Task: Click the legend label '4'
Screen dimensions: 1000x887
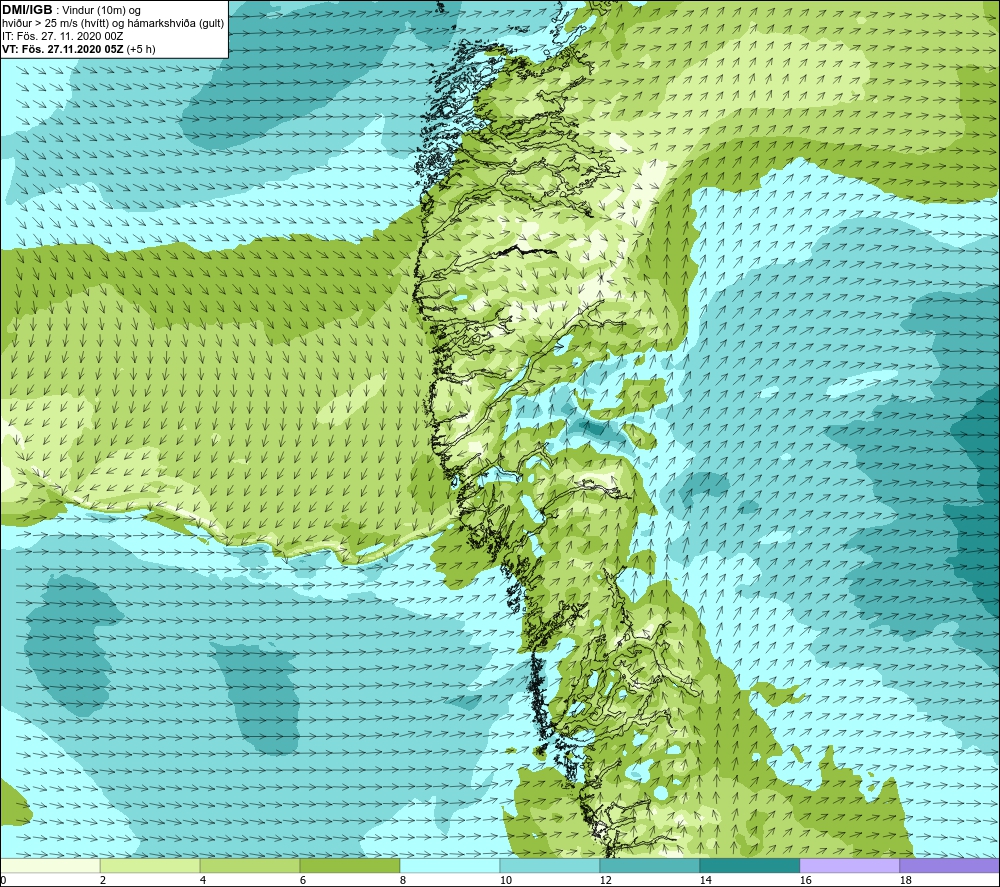Action: tap(203, 880)
